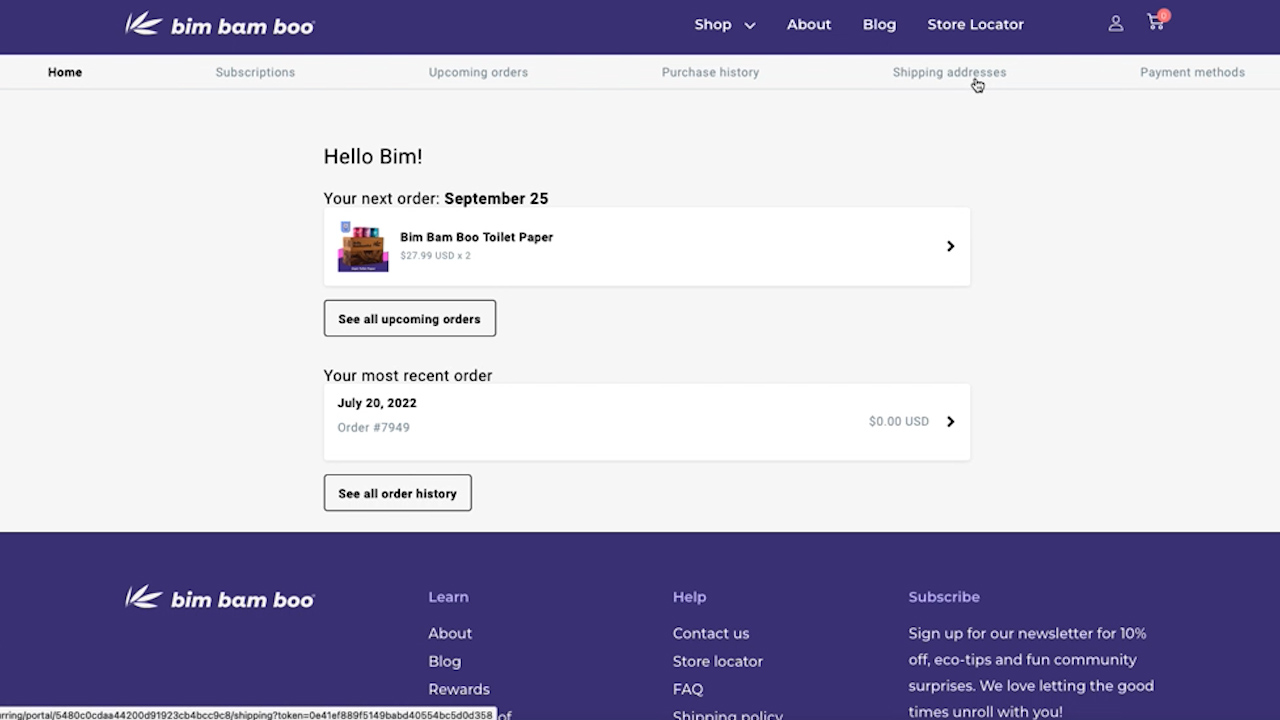The height and width of the screenshot is (720, 1280).
Task: Switch to the Upcoming orders tab
Action: 478,72
